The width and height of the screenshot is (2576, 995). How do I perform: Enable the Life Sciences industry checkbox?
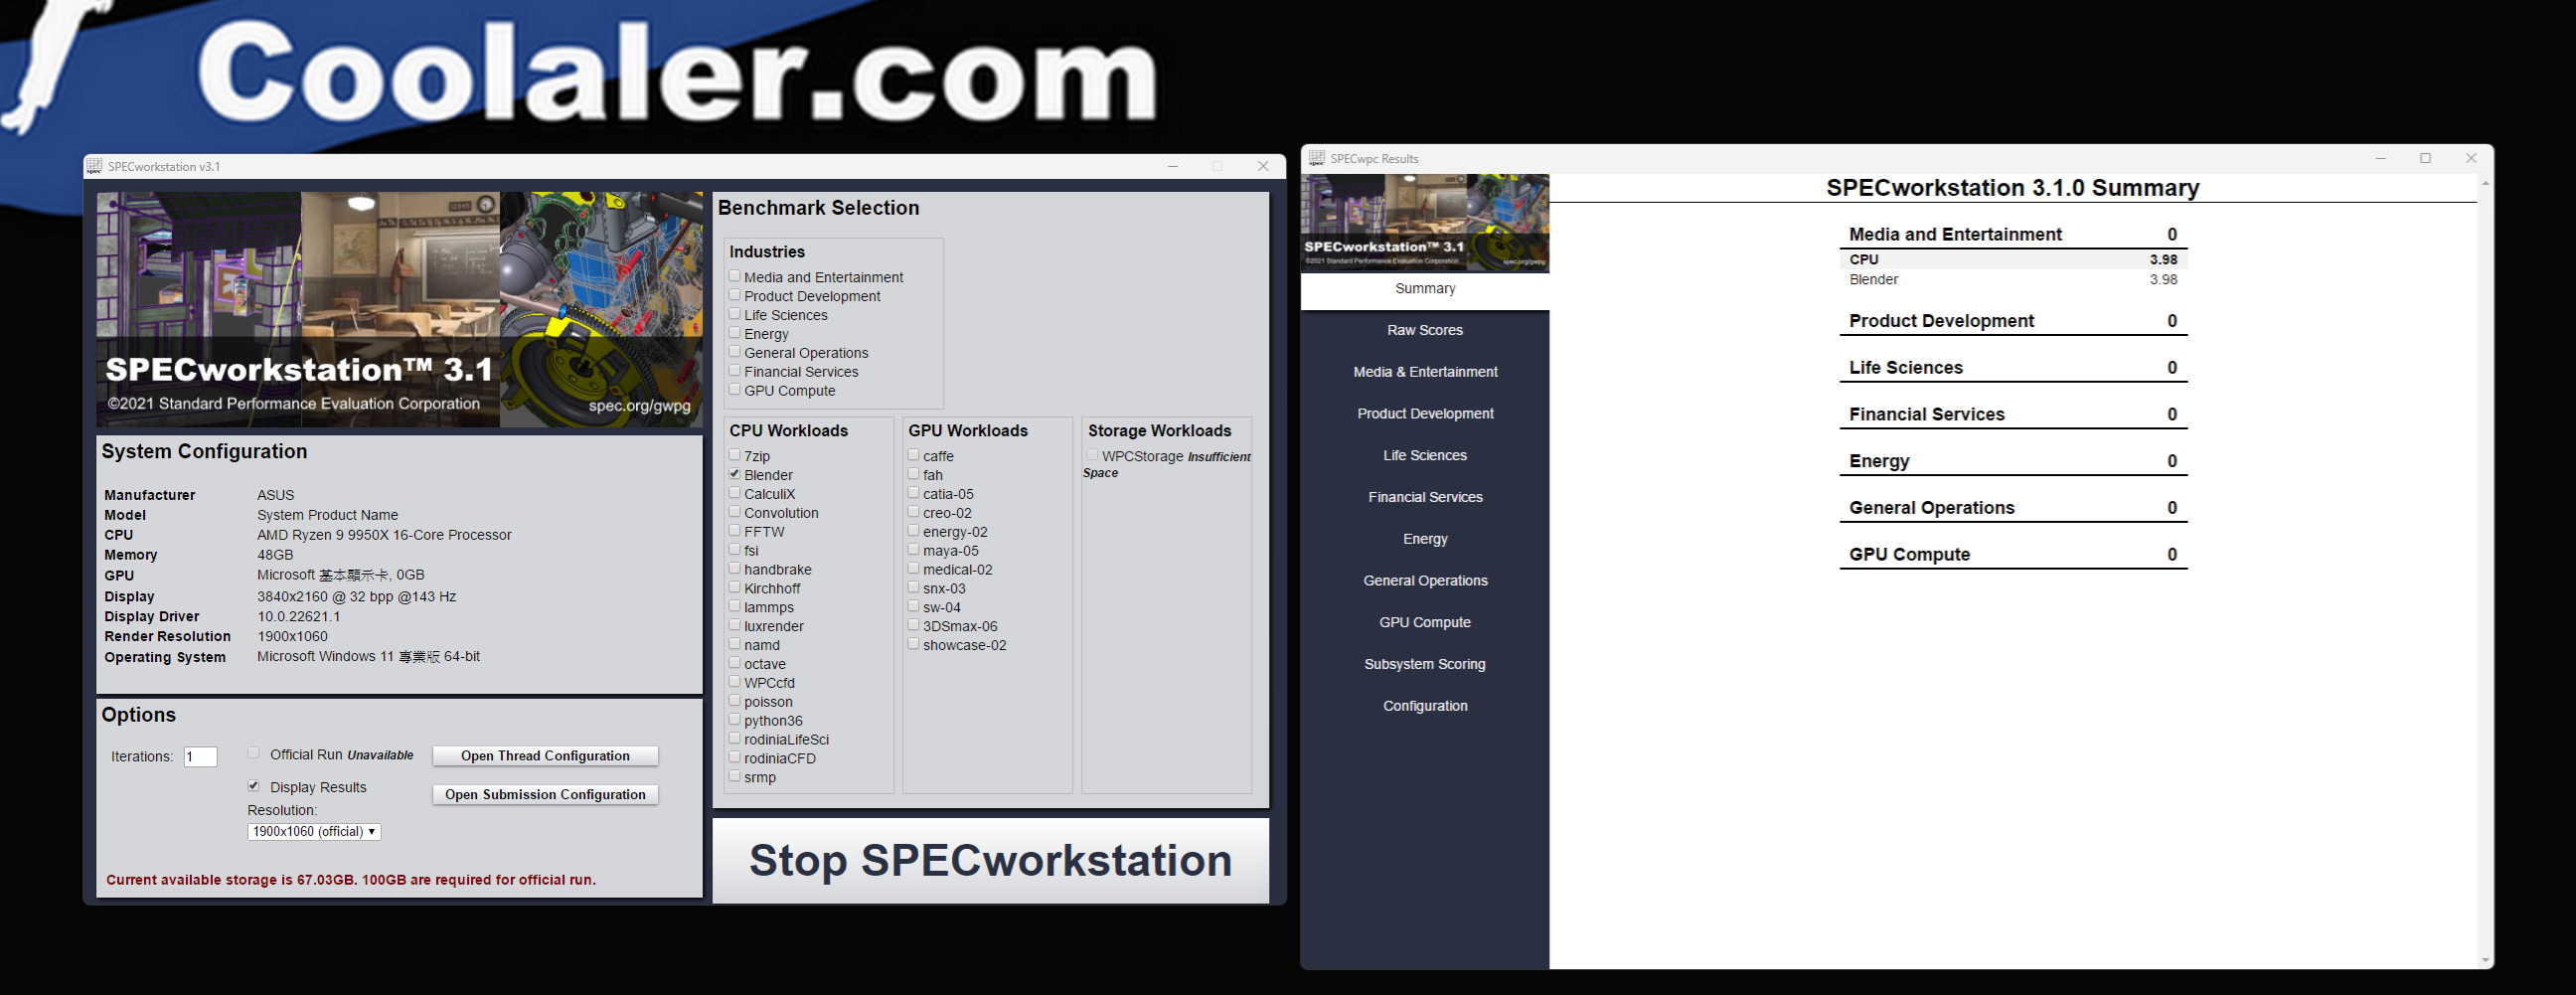point(735,314)
